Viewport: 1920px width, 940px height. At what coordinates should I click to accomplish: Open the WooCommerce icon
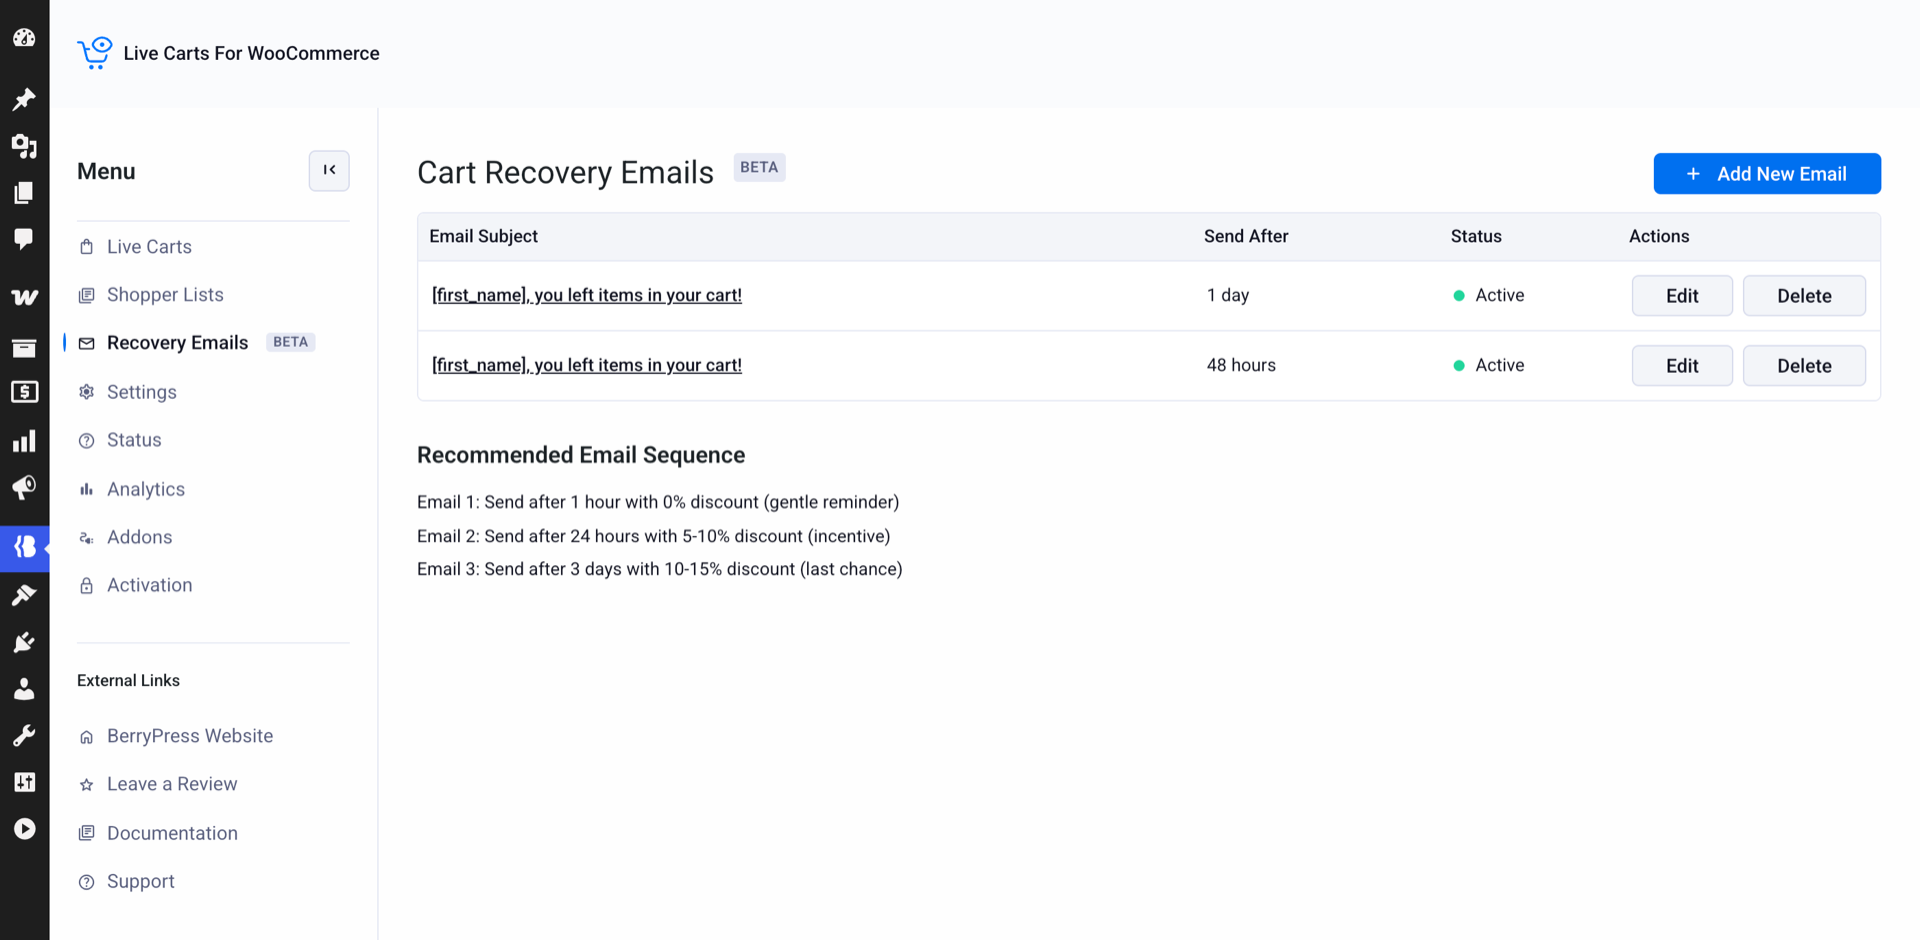pos(24,297)
